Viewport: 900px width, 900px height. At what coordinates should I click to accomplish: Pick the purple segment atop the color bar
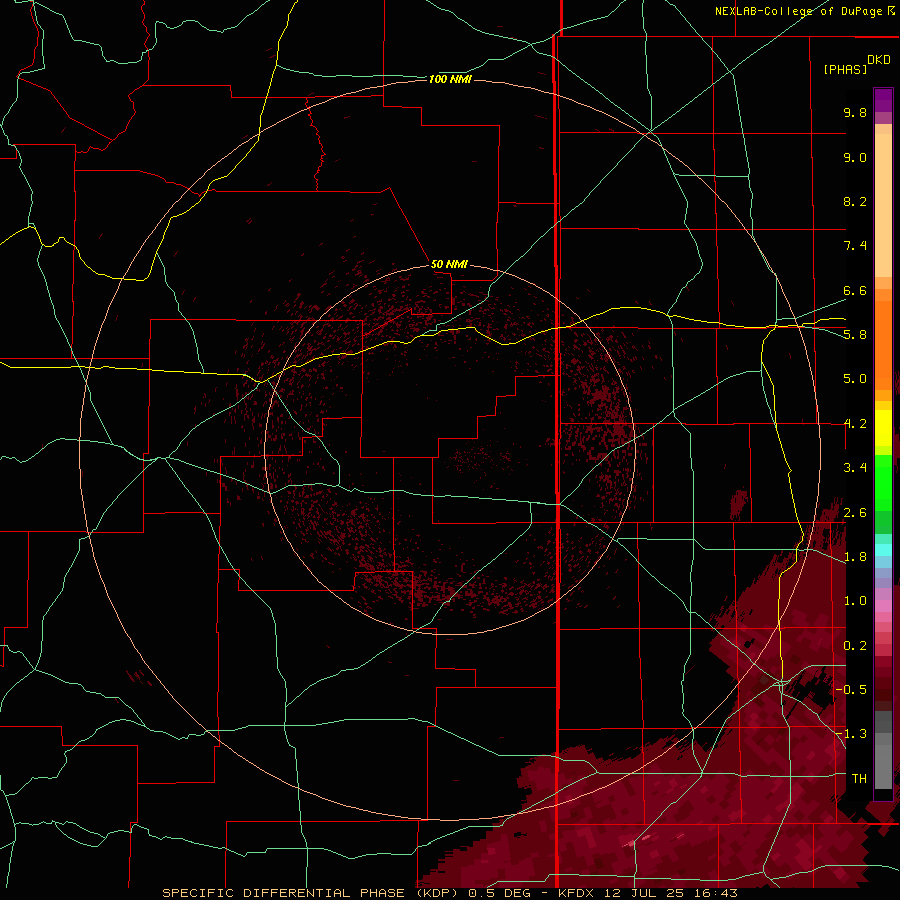pyautogui.click(x=883, y=100)
